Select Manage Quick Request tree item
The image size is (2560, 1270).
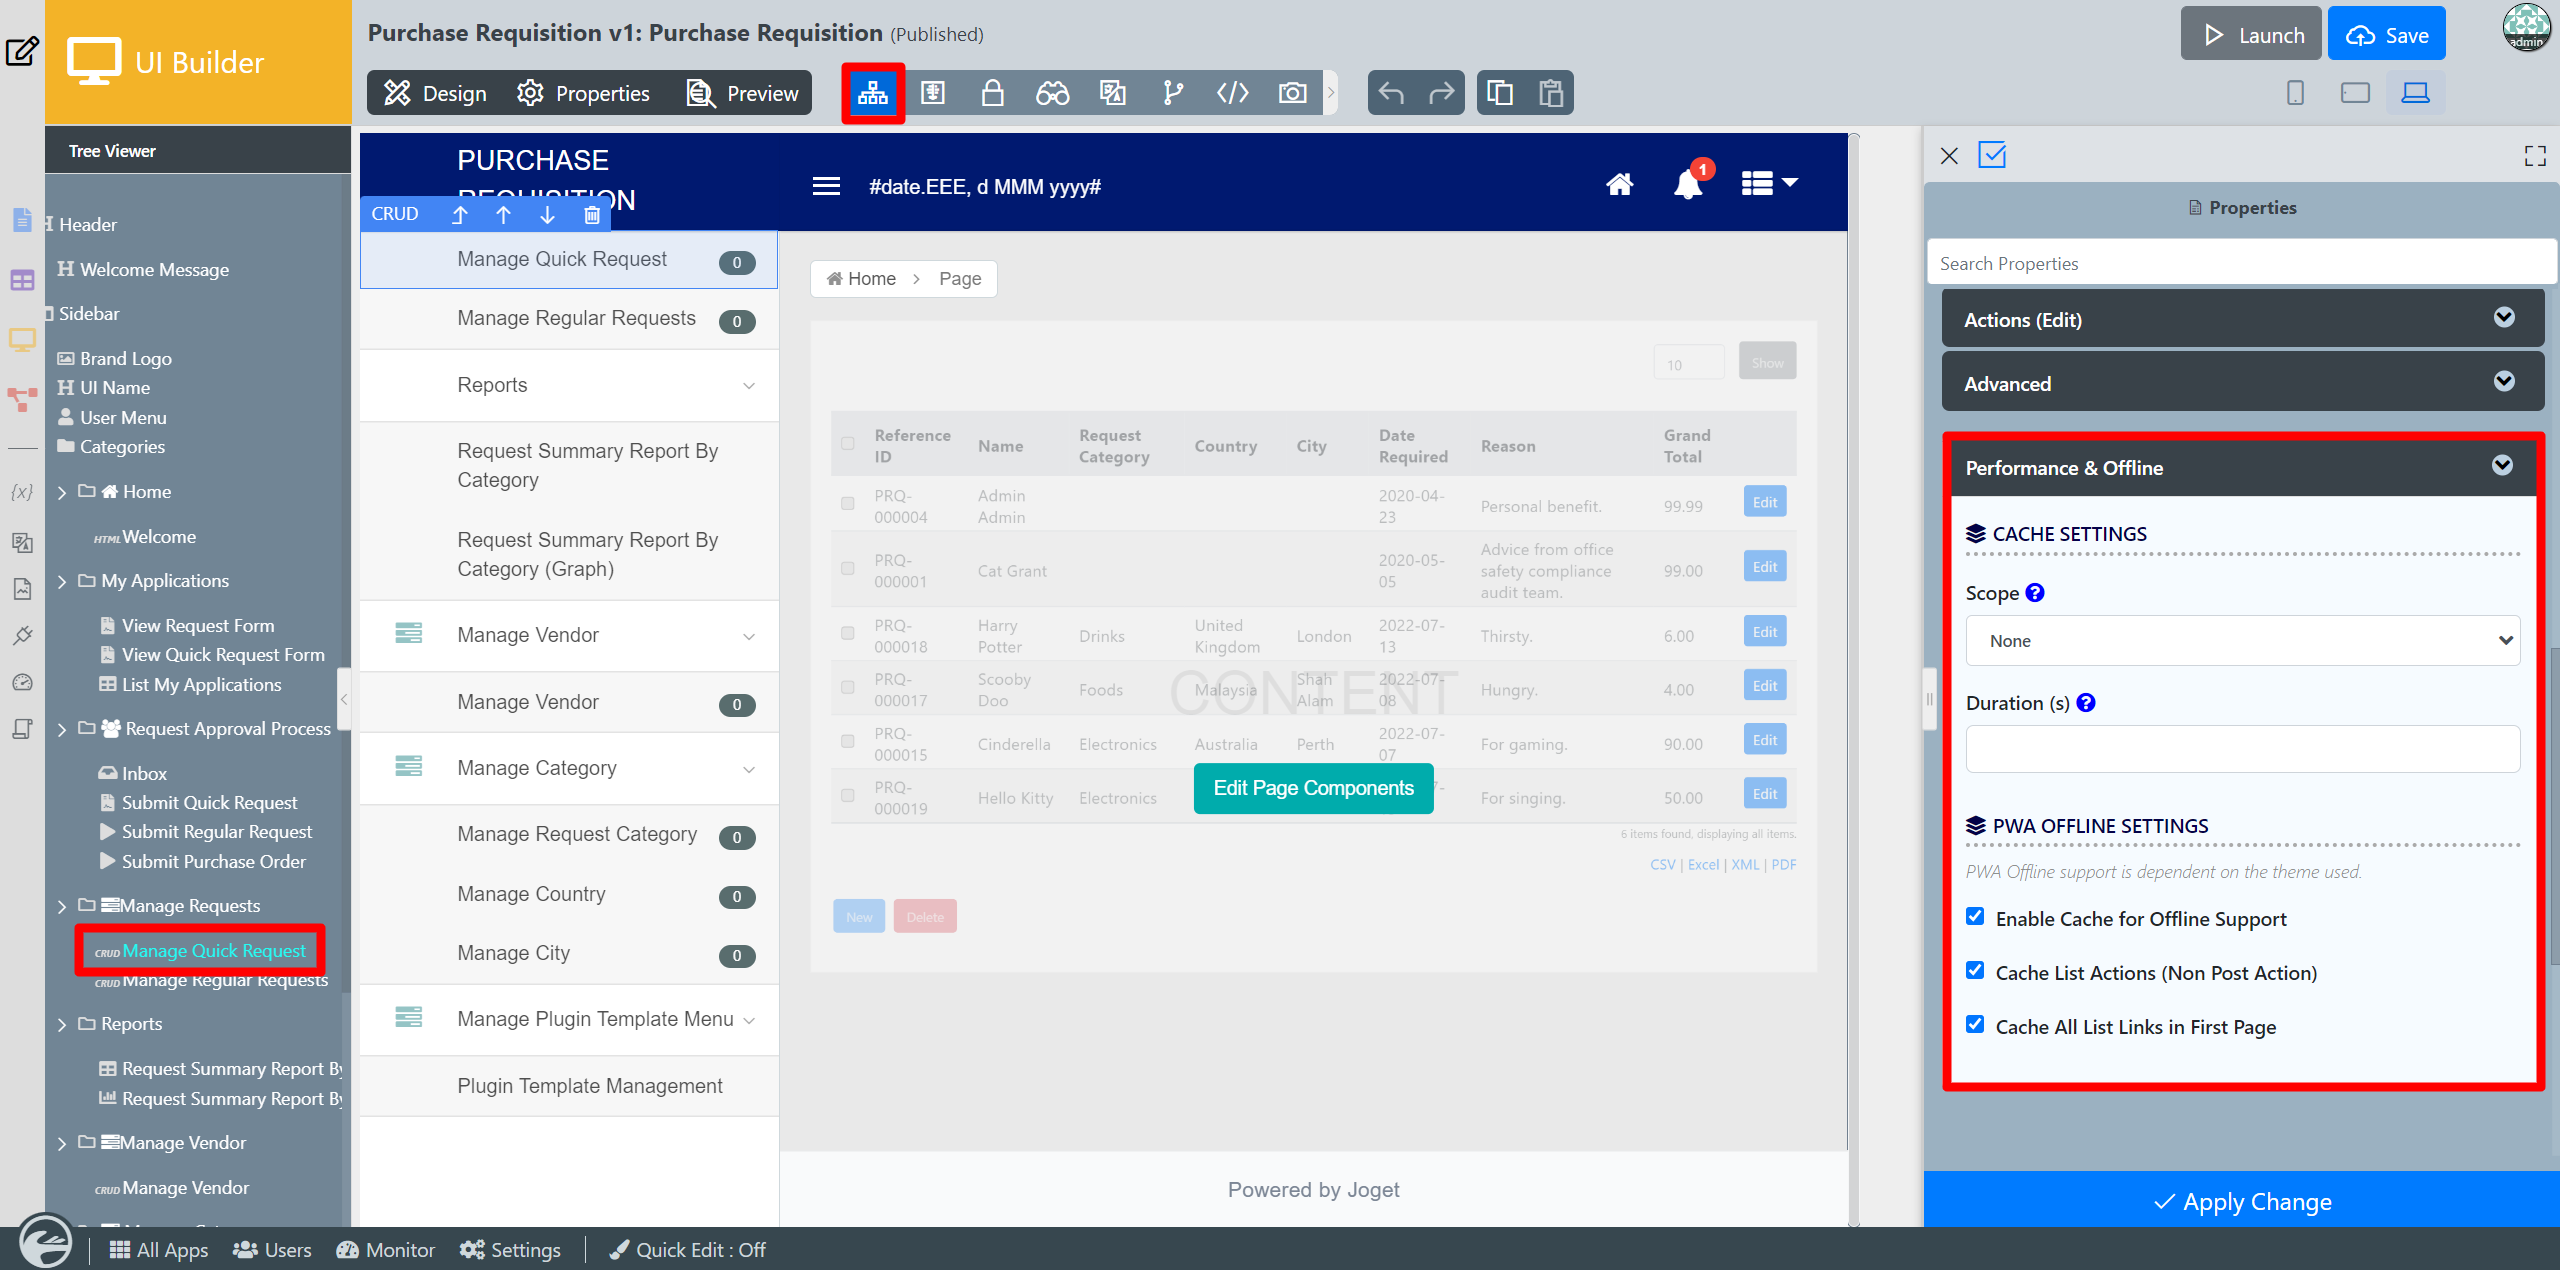213,951
